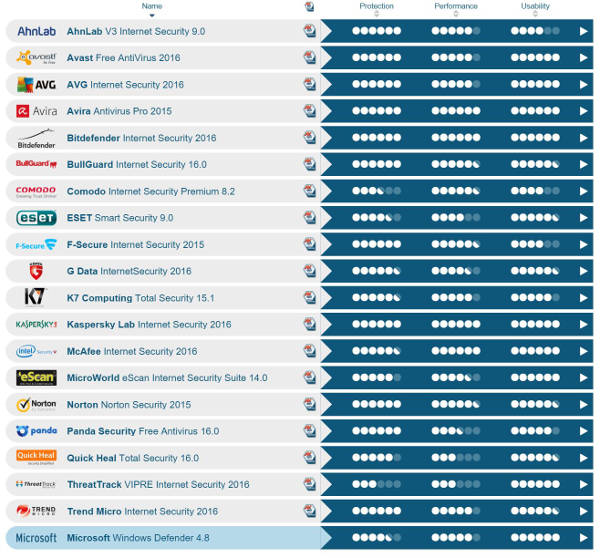The width and height of the screenshot is (600, 558).
Task: Click the Norton logo icon
Action: click(x=36, y=404)
